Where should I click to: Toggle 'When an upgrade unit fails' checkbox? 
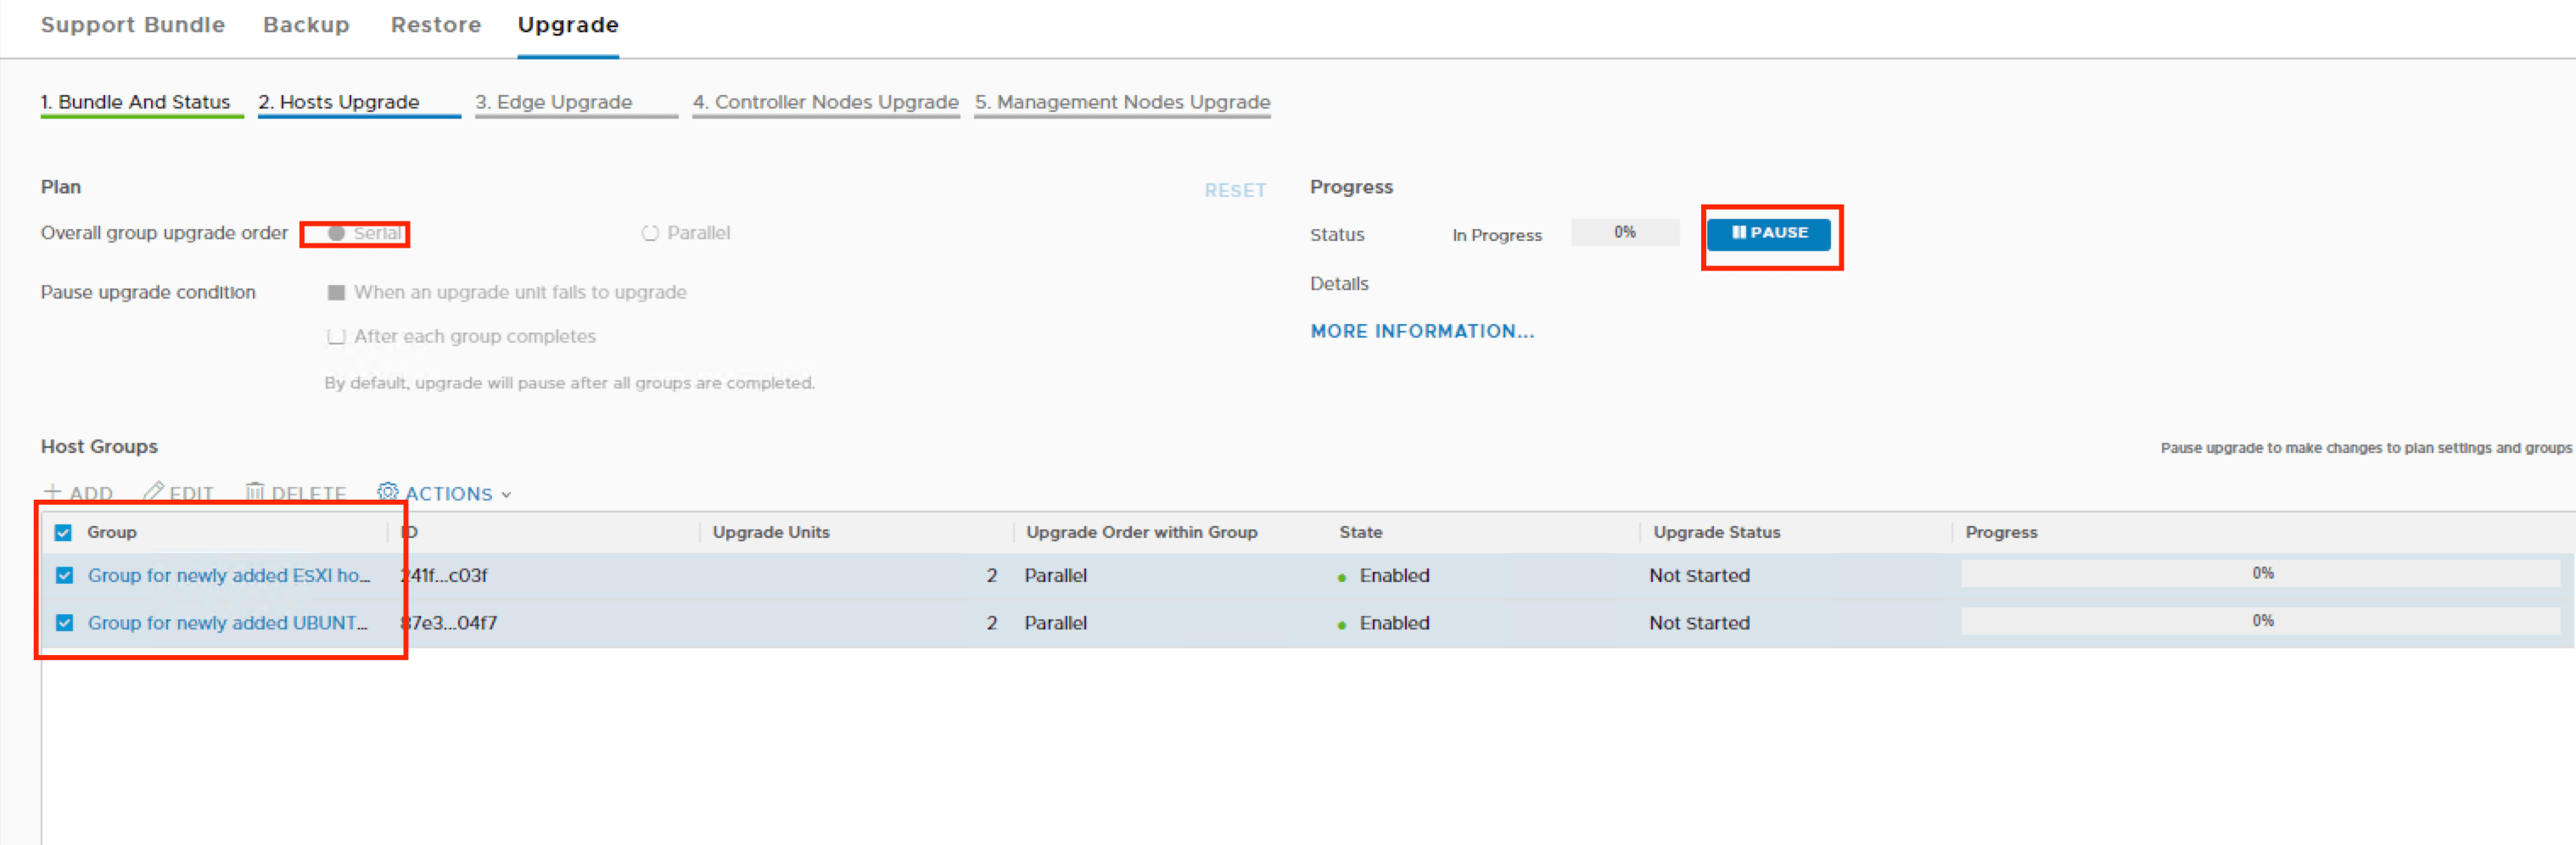336,292
